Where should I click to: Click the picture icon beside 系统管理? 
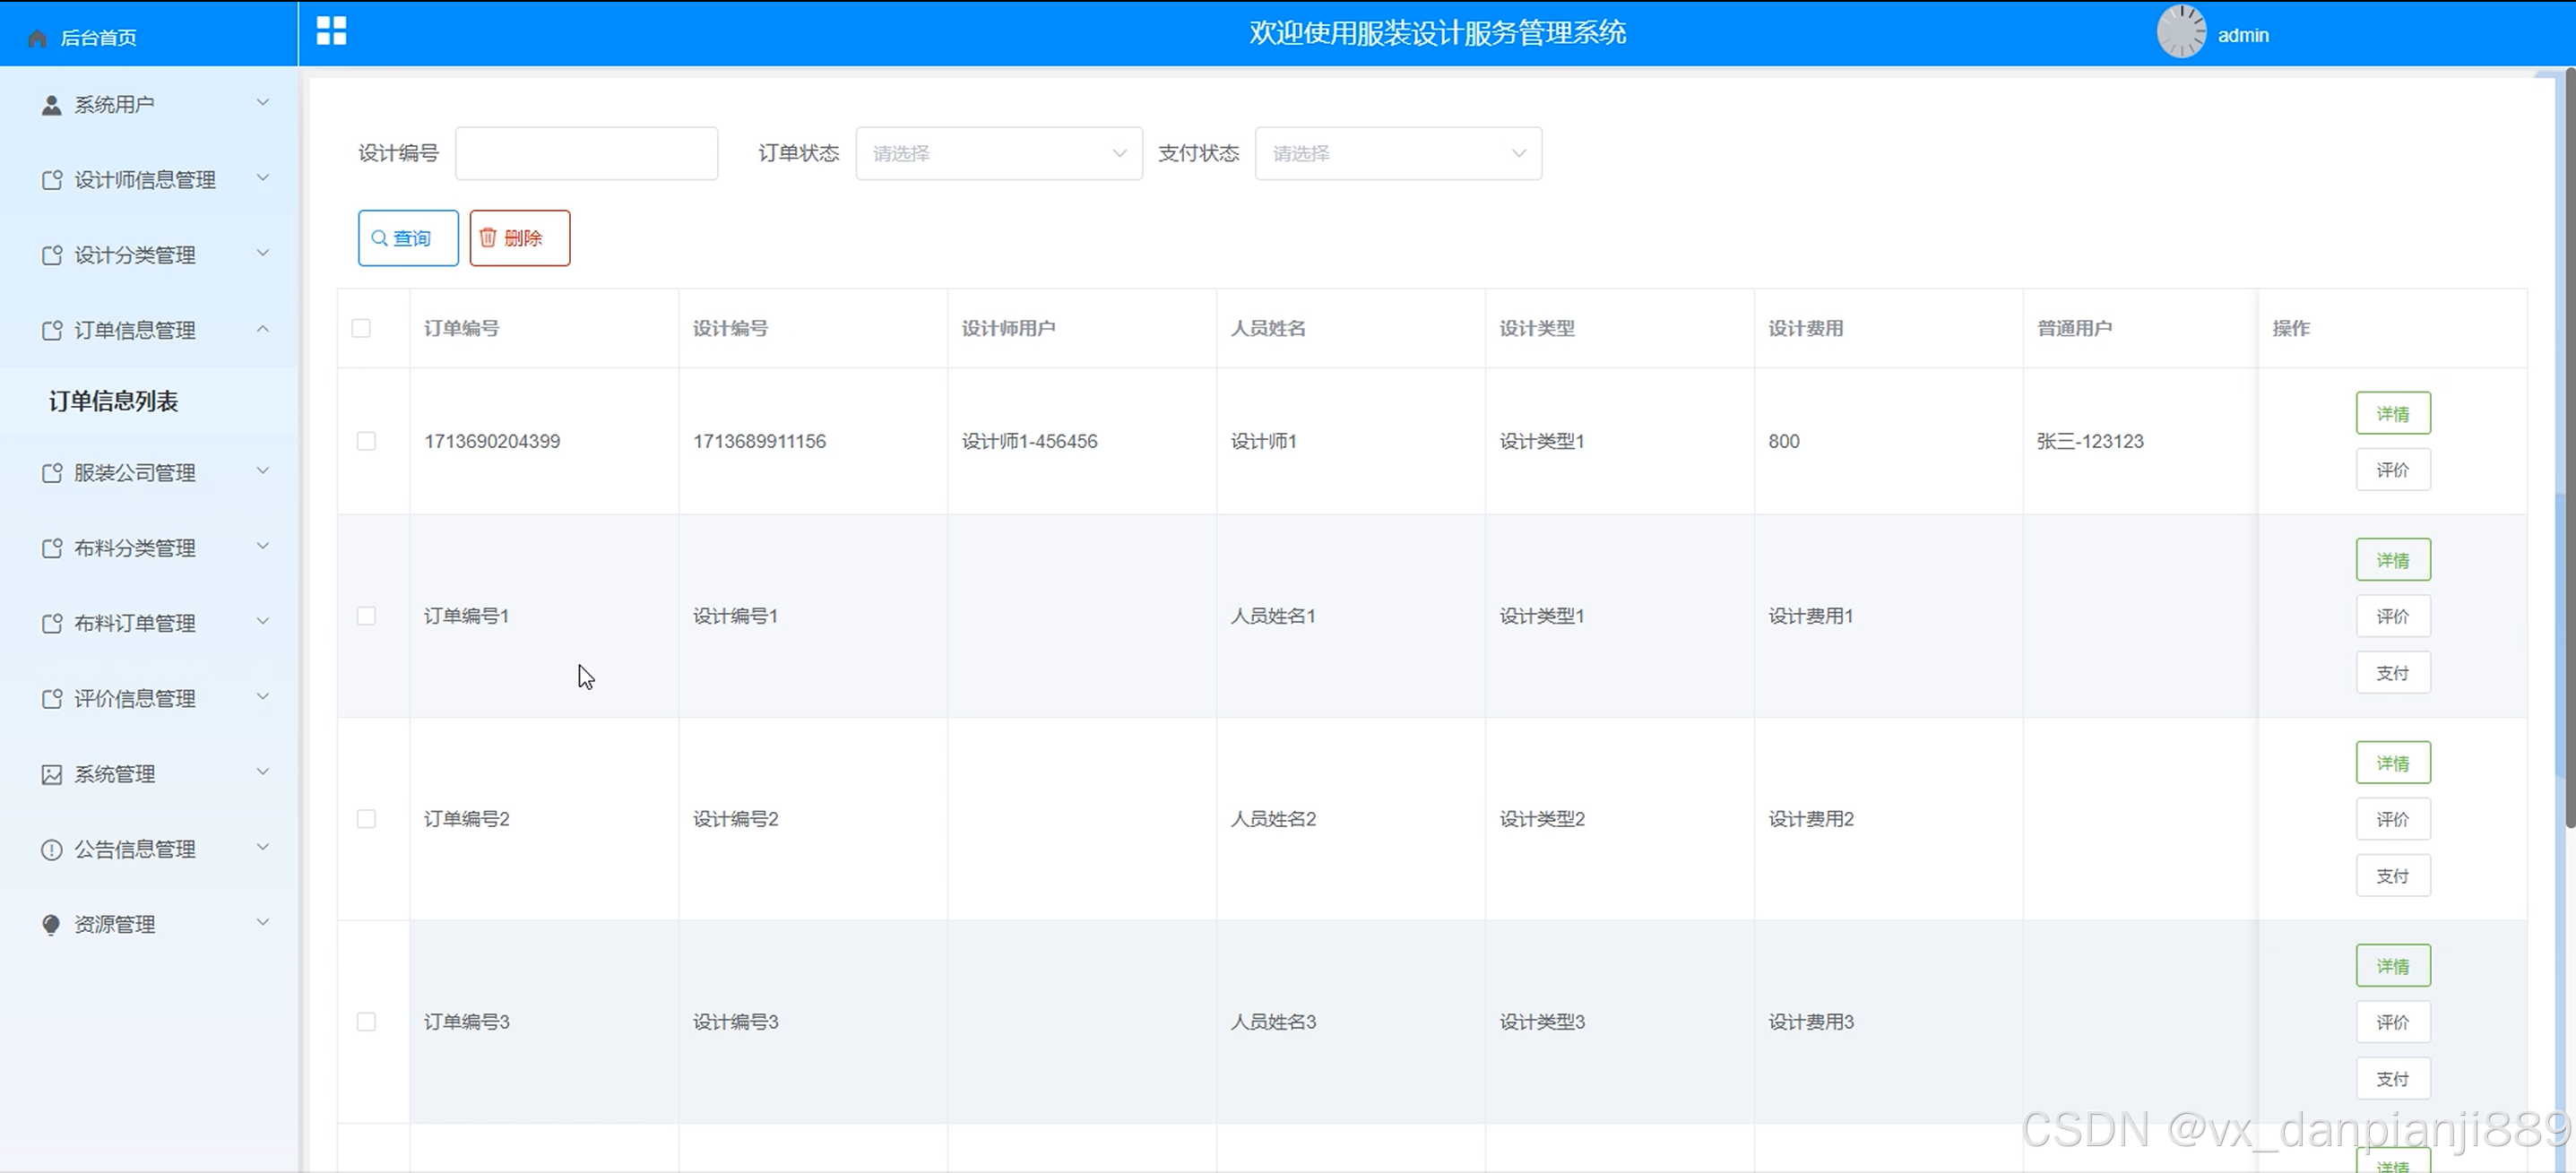point(51,774)
